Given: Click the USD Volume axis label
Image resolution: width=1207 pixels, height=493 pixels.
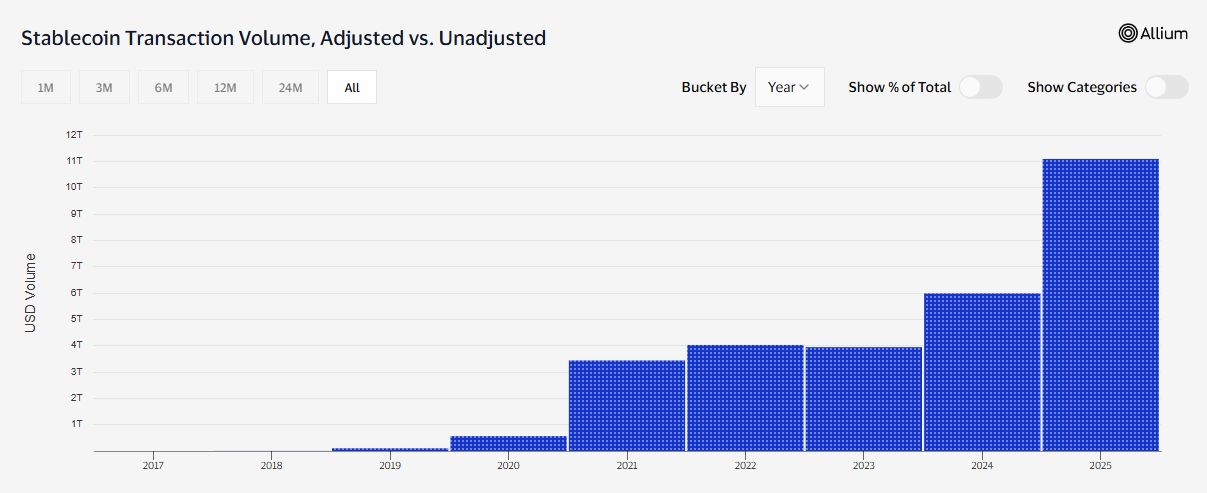Looking at the screenshot, I should [x=30, y=293].
